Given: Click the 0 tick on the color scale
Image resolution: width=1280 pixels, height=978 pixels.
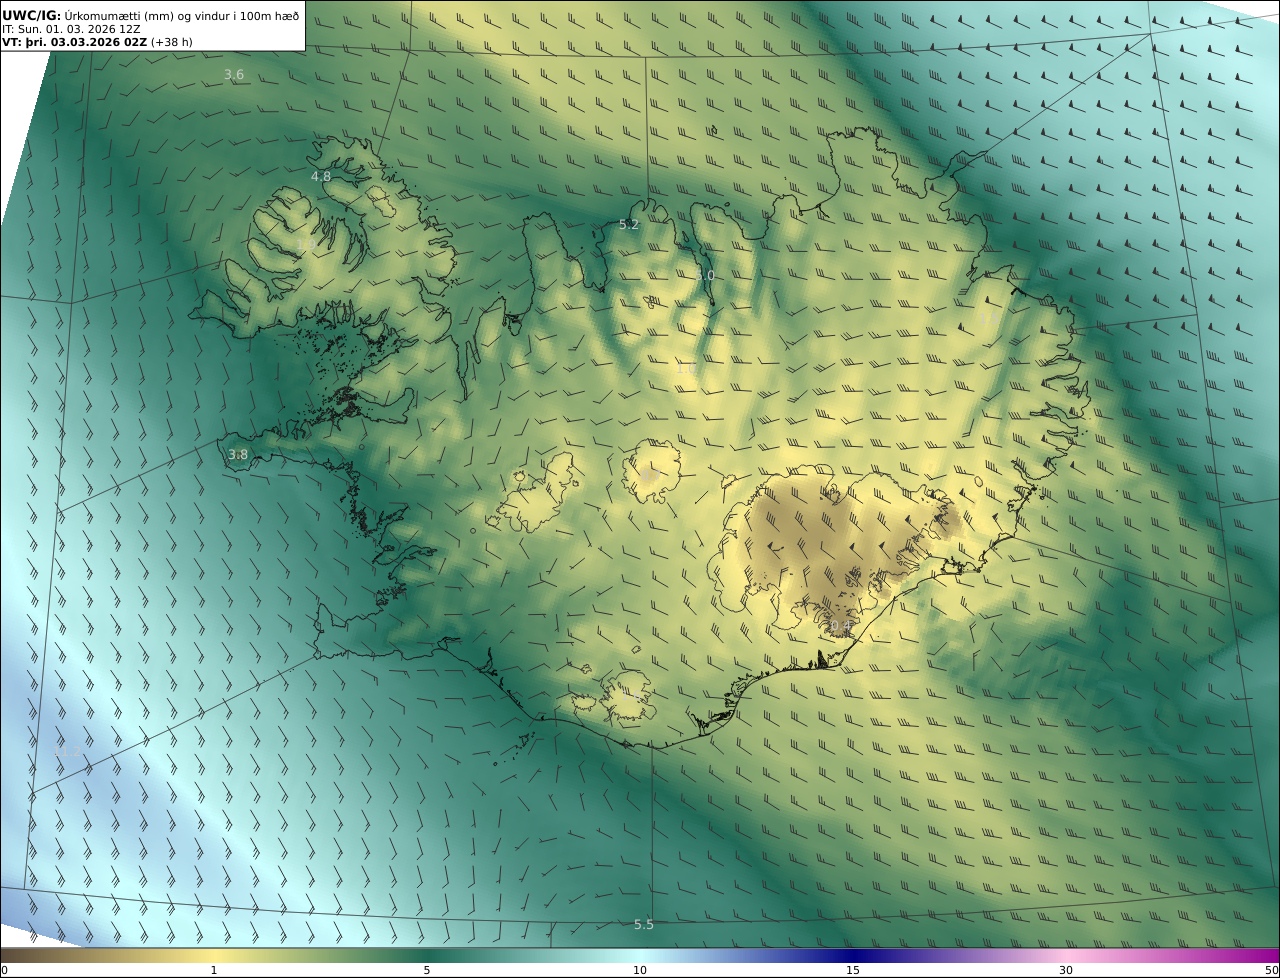Looking at the screenshot, I should point(4,970).
